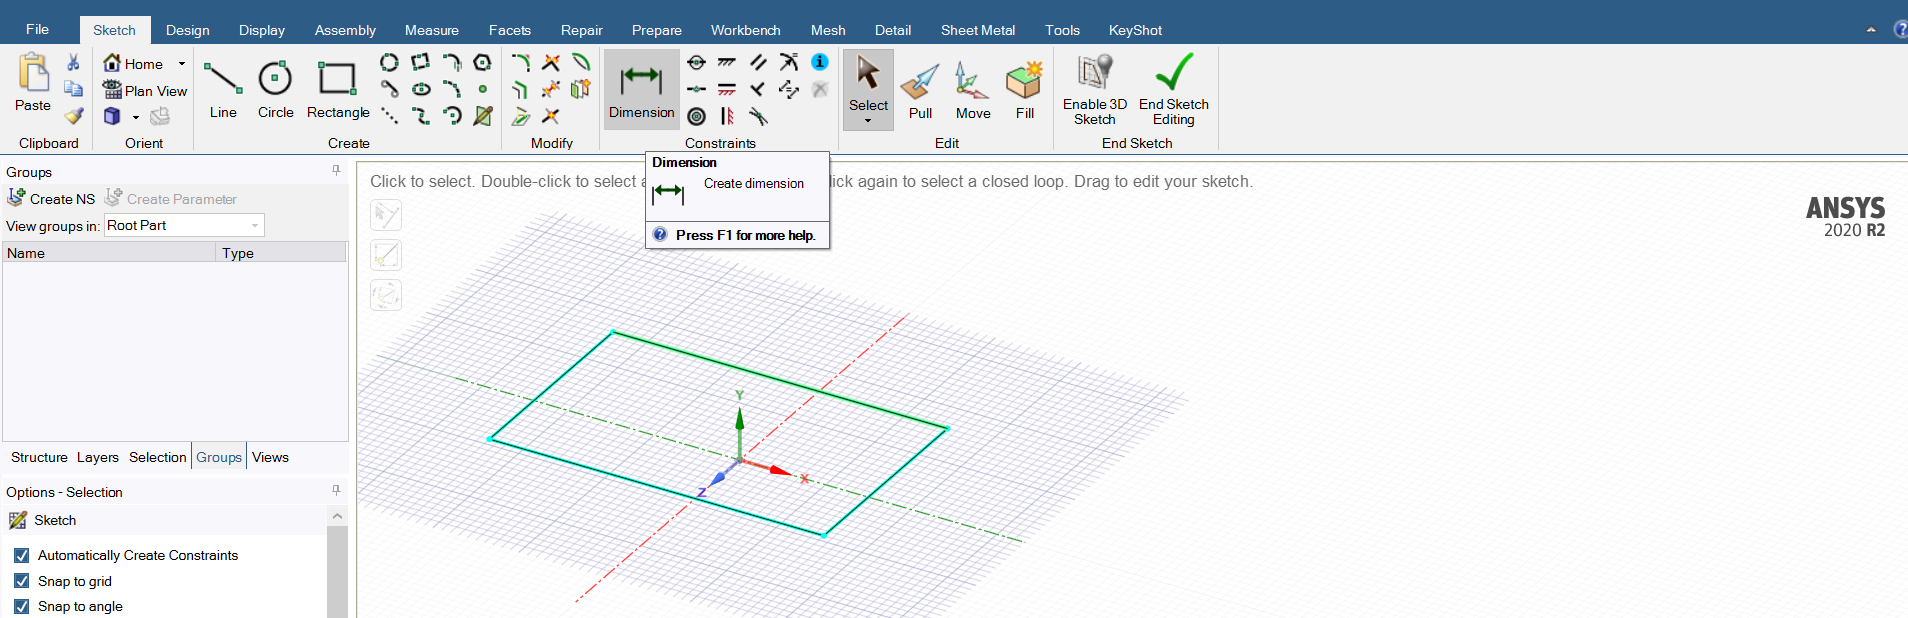This screenshot has width=1908, height=618.
Task: Open the Measure ribbon tab
Action: click(x=432, y=30)
